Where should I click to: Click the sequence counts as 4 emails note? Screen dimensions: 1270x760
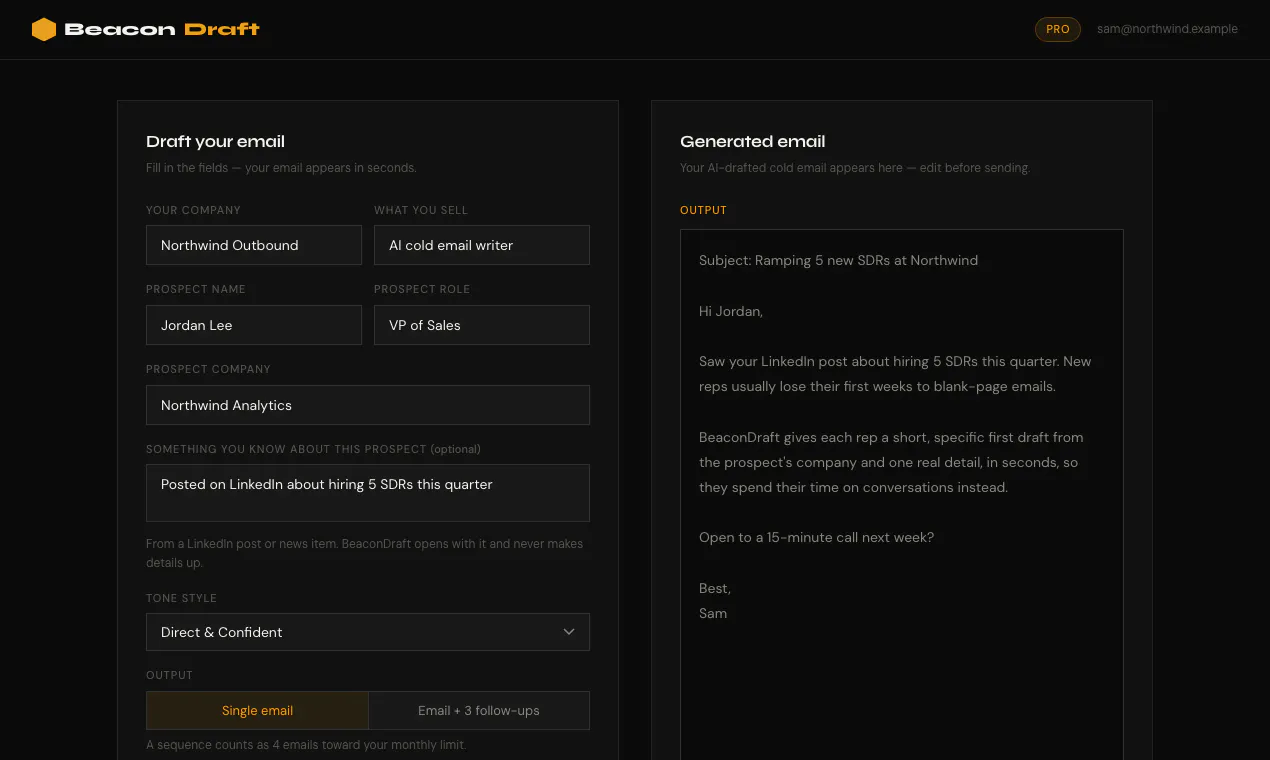tap(306, 744)
